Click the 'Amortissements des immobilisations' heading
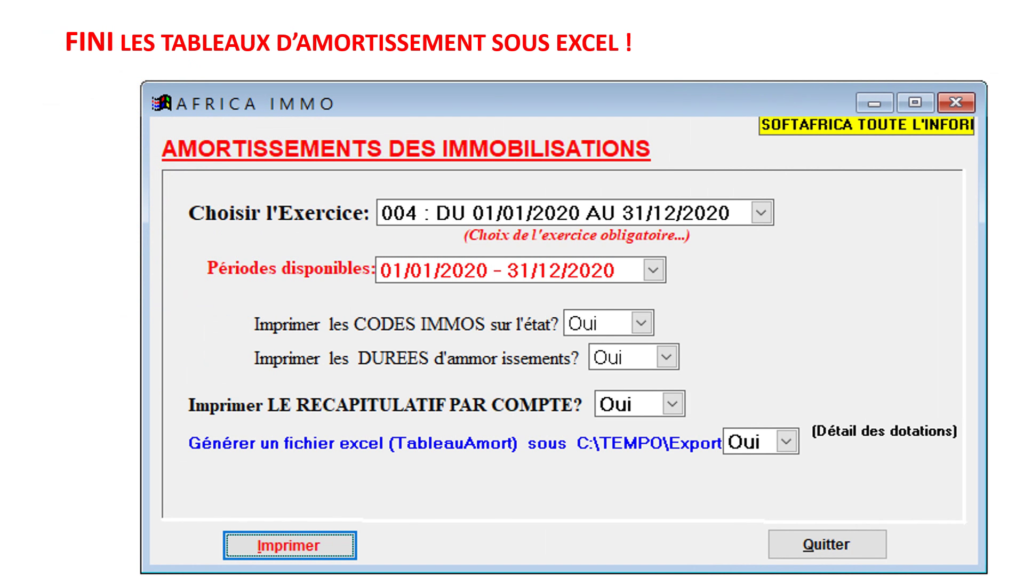This screenshot has width=1024, height=576. click(406, 149)
